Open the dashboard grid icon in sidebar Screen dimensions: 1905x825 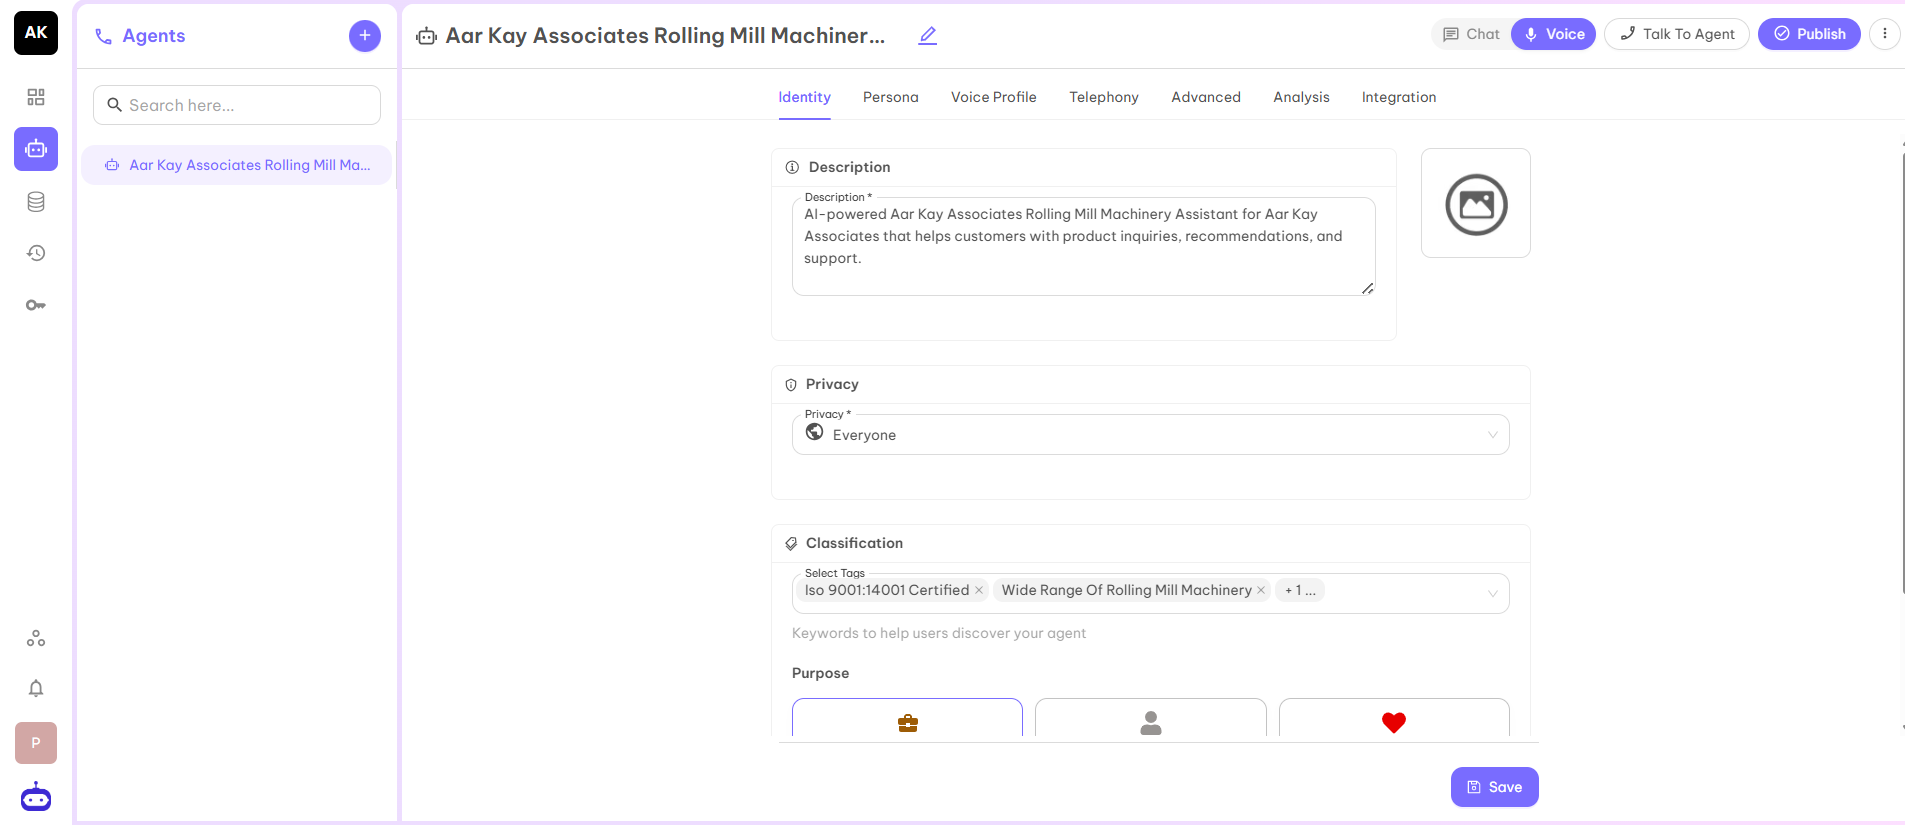coord(36,97)
